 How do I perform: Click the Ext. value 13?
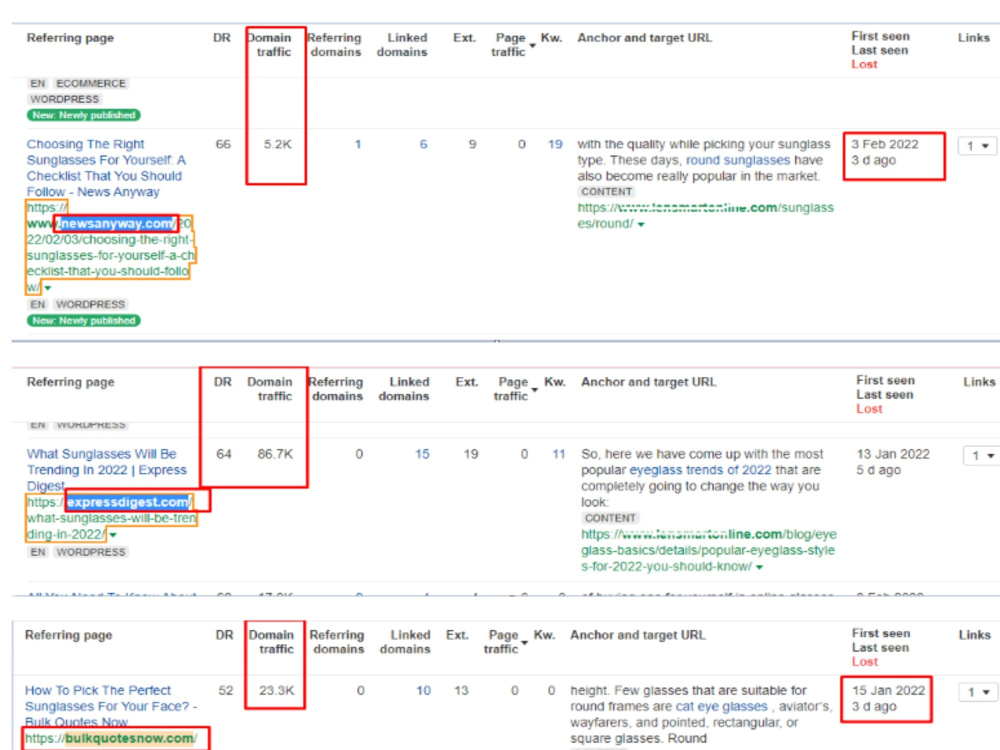pyautogui.click(x=461, y=690)
